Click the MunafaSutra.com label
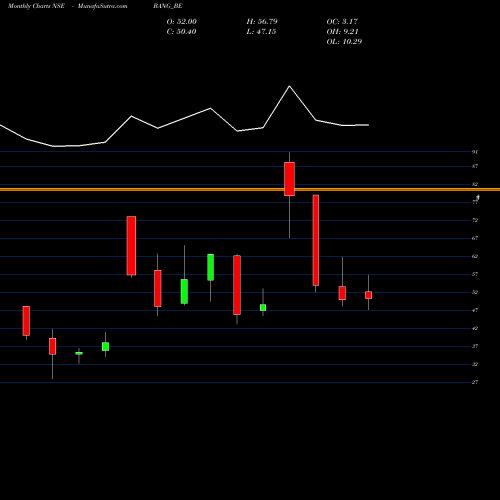The image size is (500, 500). pyautogui.click(x=102, y=6)
